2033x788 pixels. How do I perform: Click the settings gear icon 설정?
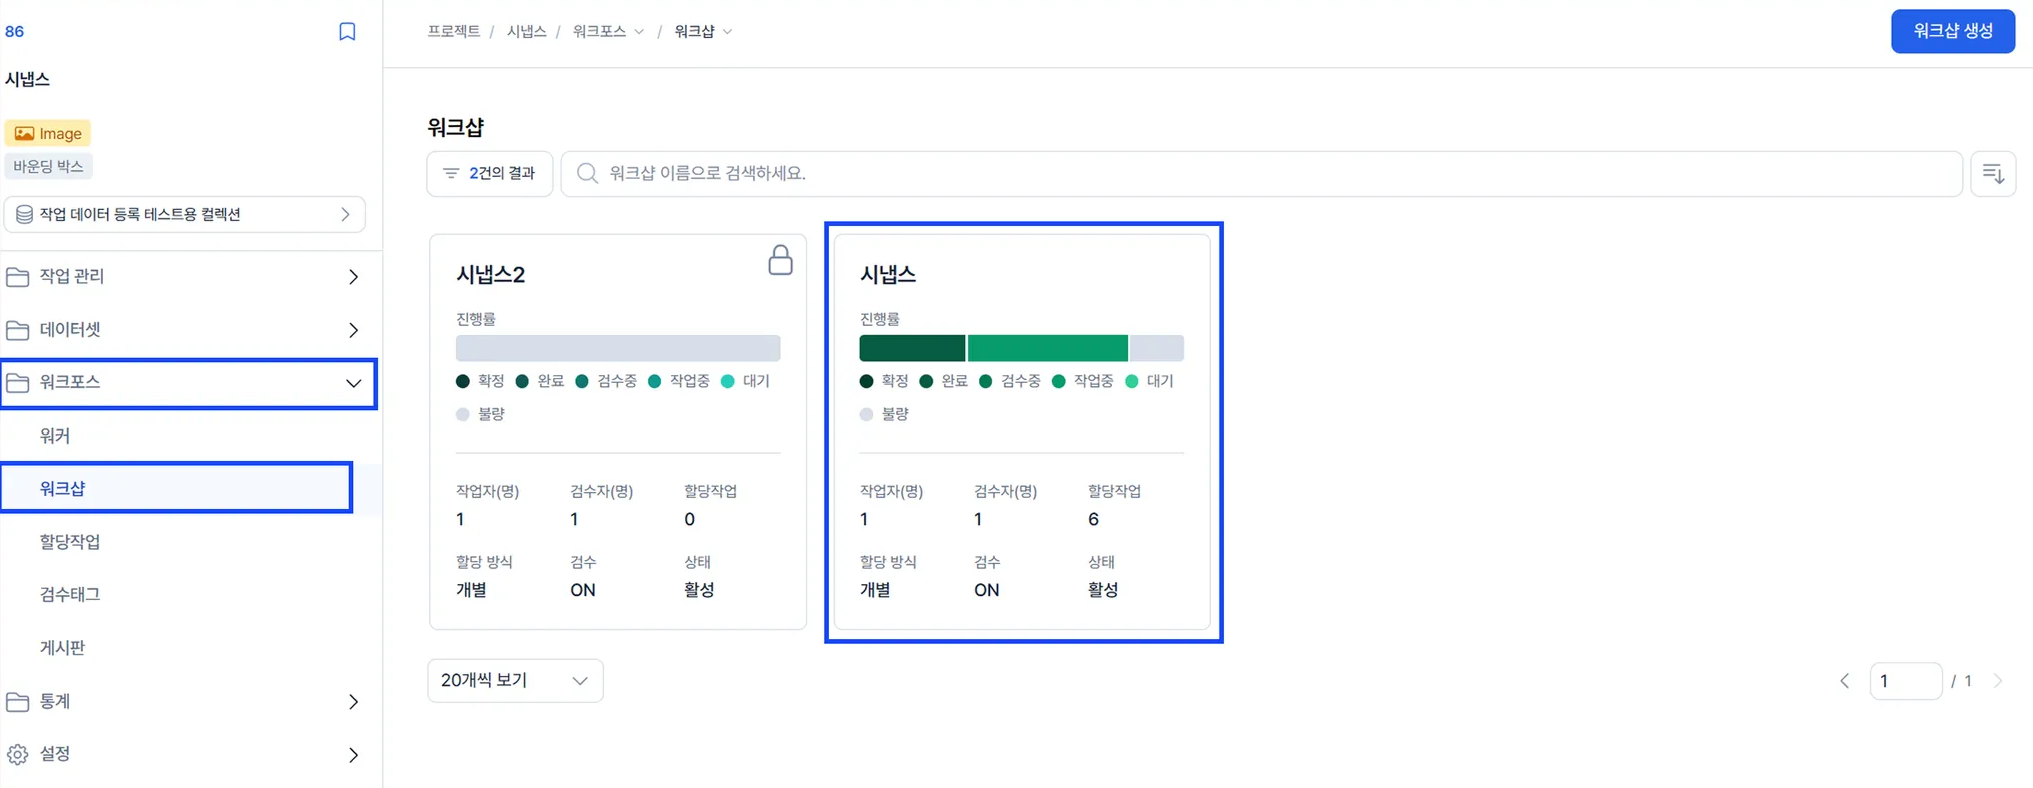(x=18, y=754)
